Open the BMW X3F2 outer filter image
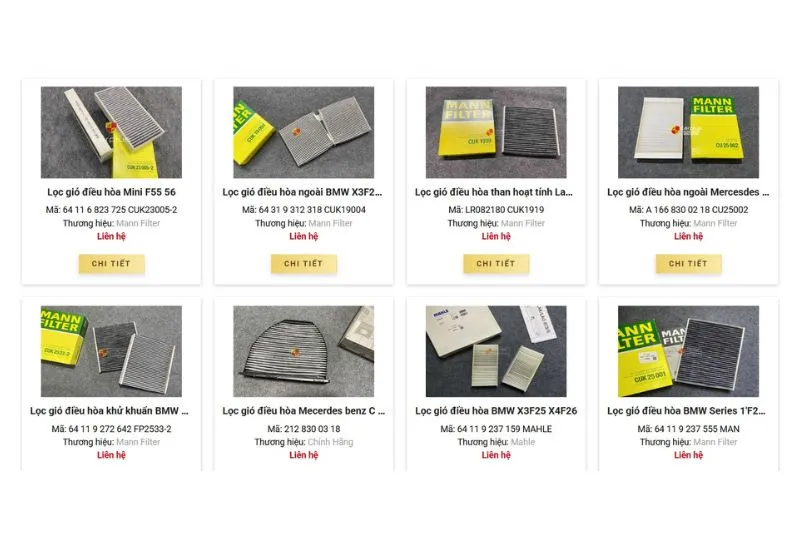 pyautogui.click(x=304, y=132)
